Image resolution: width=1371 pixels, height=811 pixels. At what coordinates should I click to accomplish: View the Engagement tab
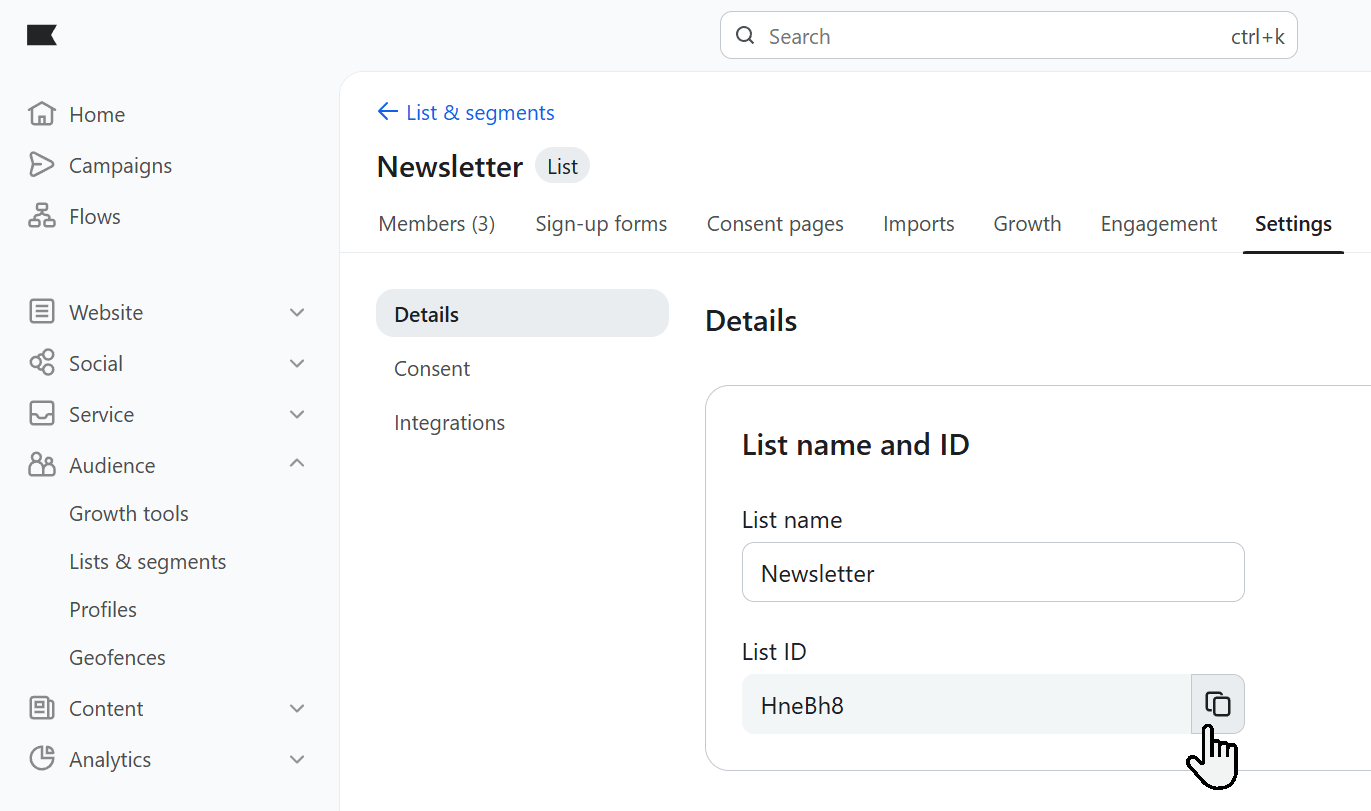(x=1159, y=224)
